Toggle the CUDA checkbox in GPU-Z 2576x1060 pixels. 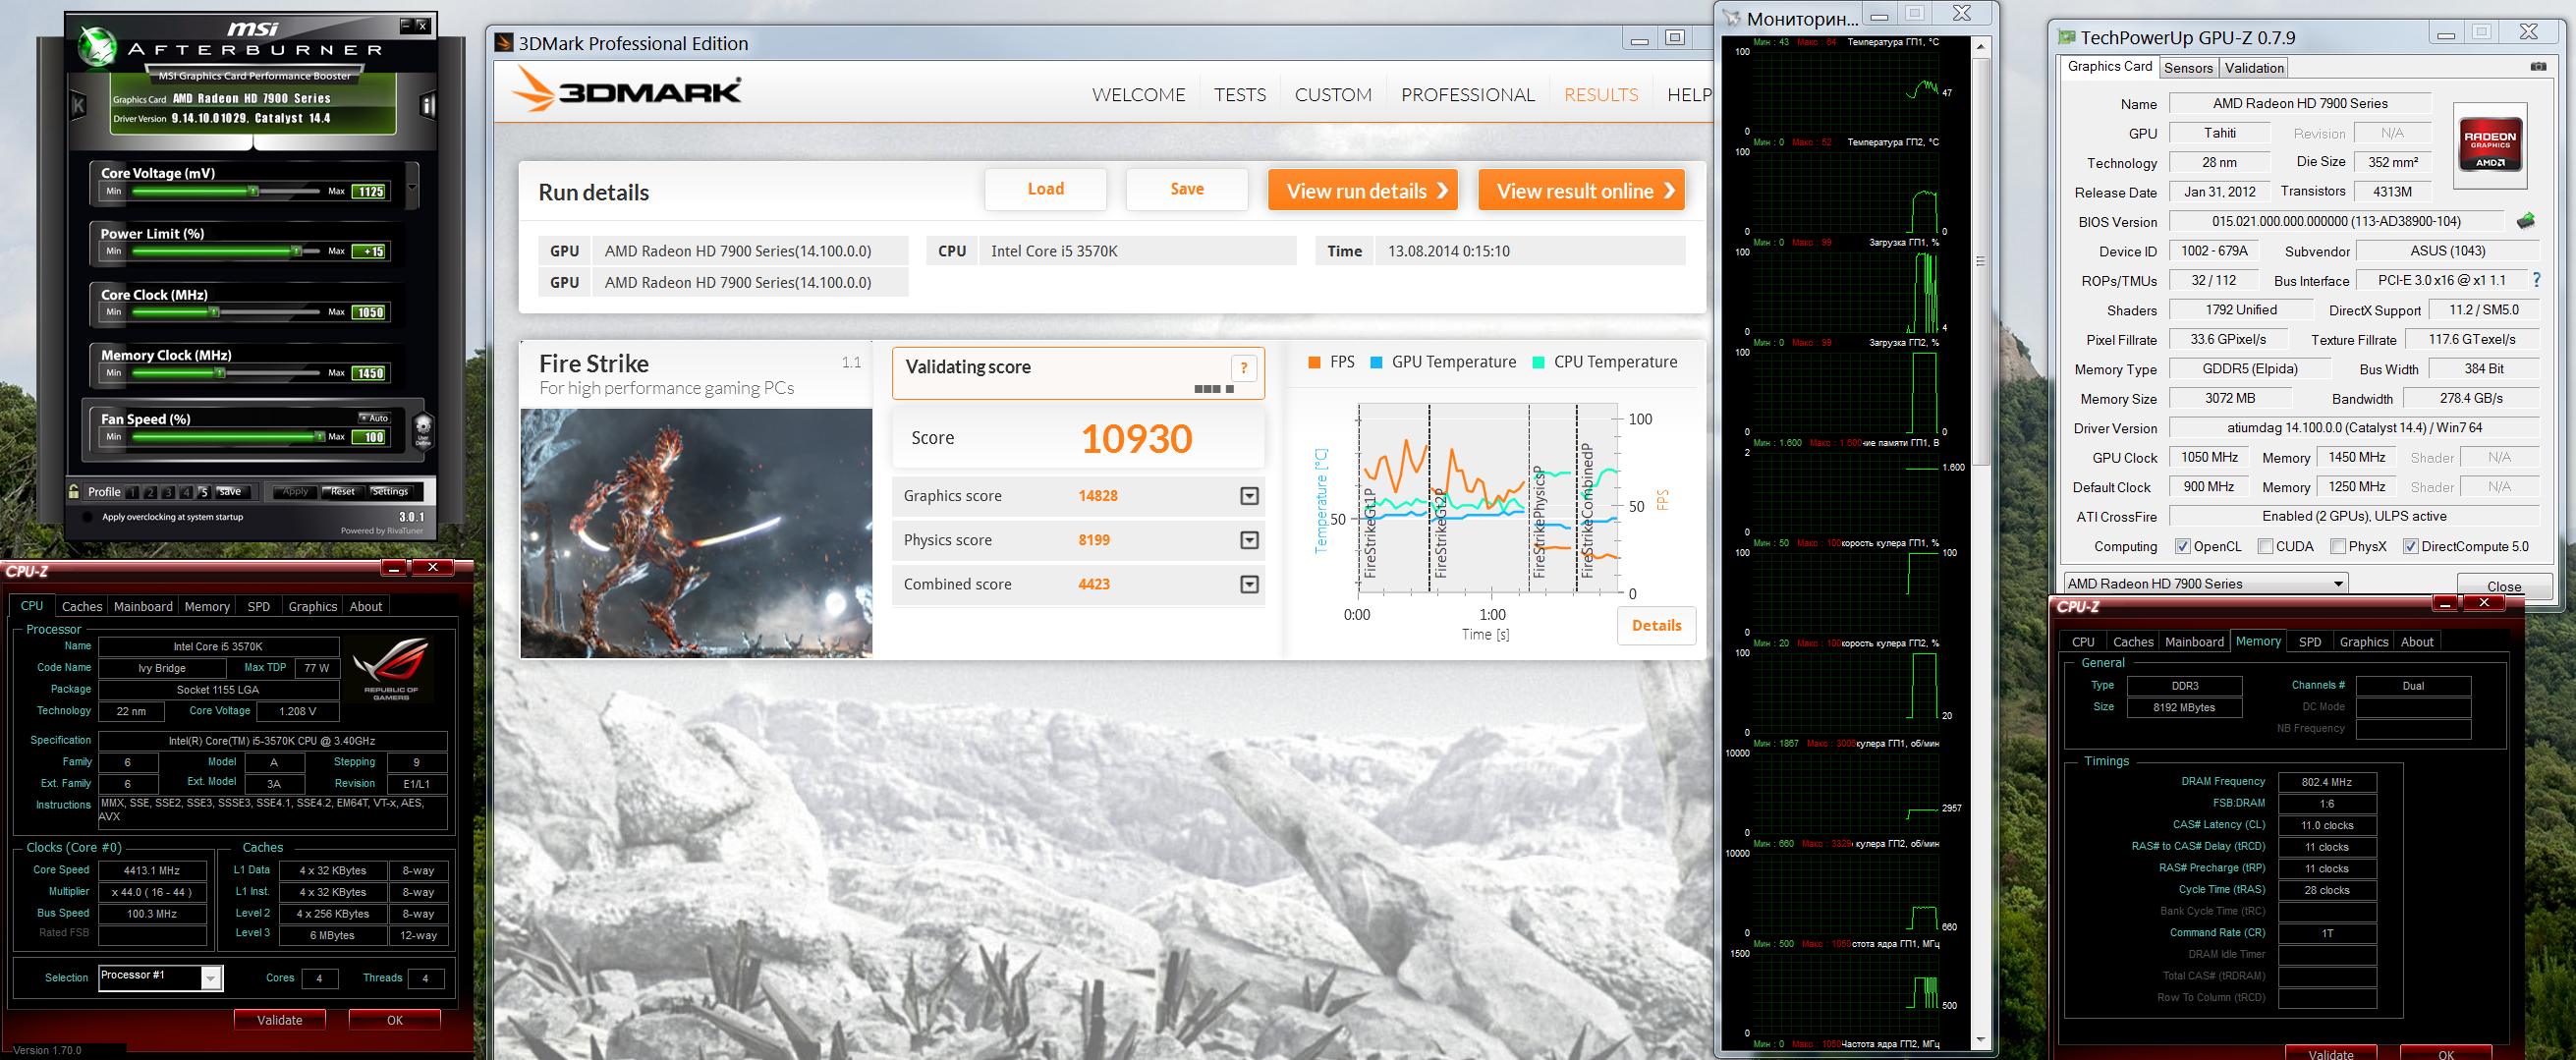2265,547
